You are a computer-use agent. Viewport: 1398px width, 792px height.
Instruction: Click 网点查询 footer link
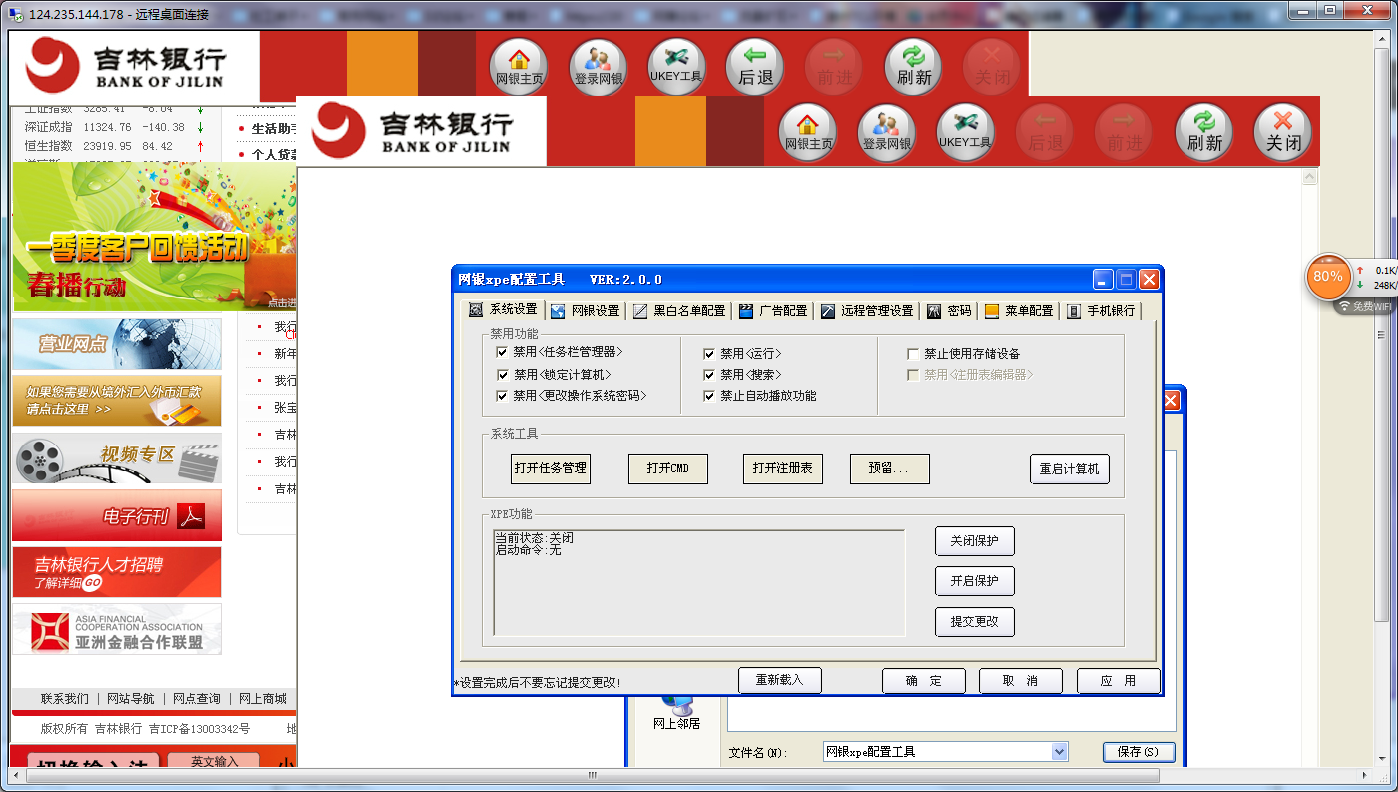pyautogui.click(x=196, y=699)
